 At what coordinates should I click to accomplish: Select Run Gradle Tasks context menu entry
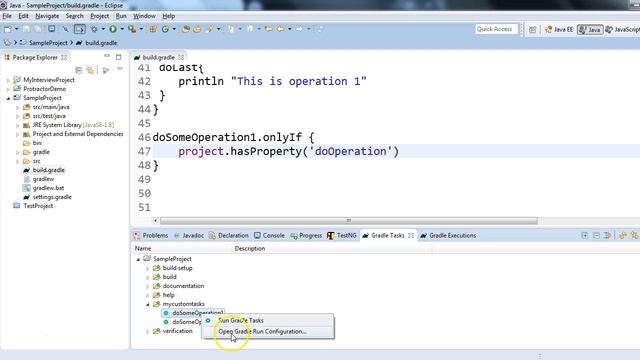click(x=267, y=320)
